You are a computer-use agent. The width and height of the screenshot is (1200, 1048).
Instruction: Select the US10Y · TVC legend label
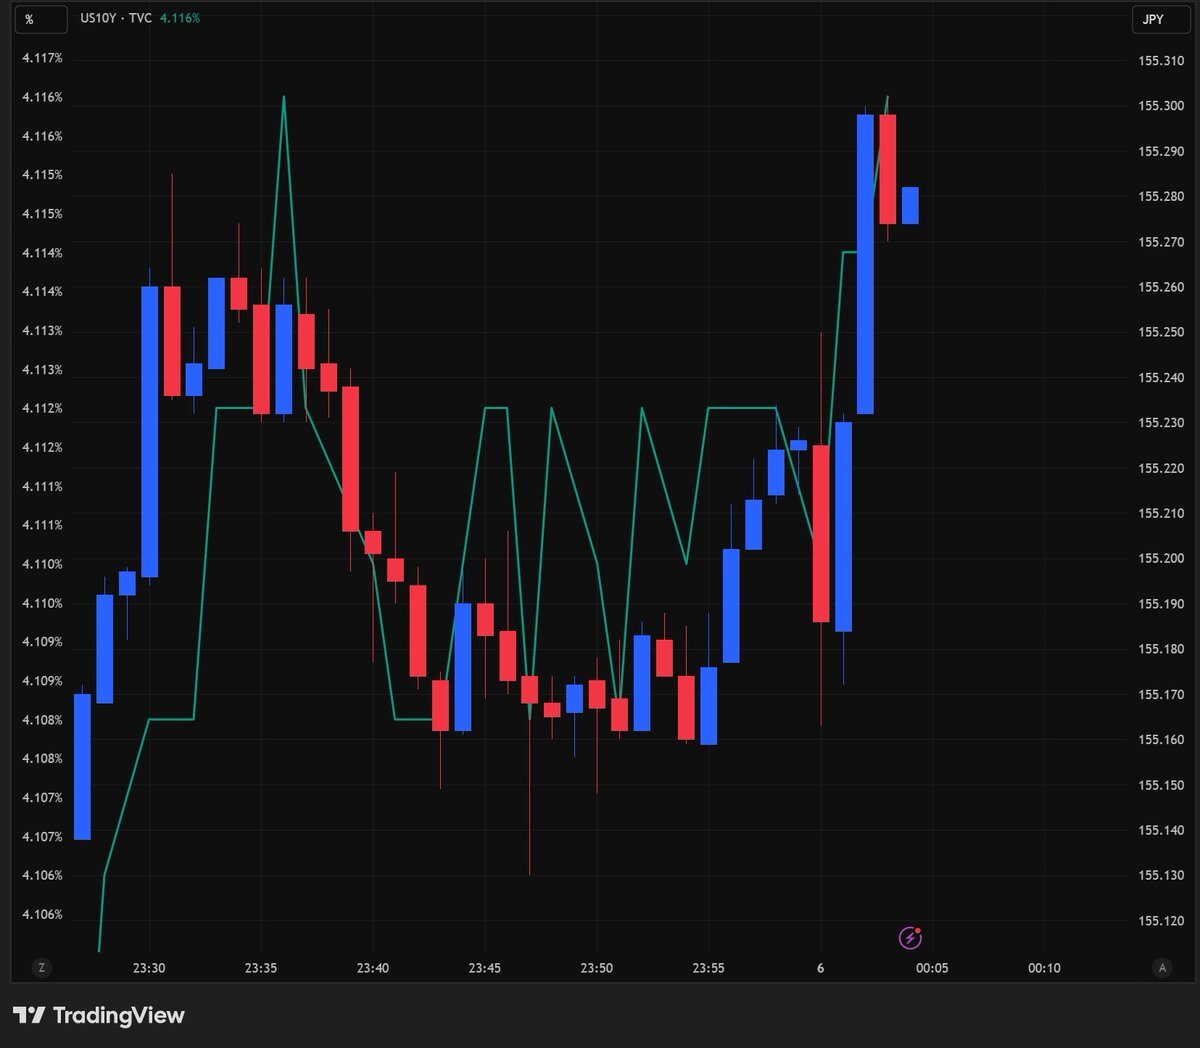pos(115,18)
